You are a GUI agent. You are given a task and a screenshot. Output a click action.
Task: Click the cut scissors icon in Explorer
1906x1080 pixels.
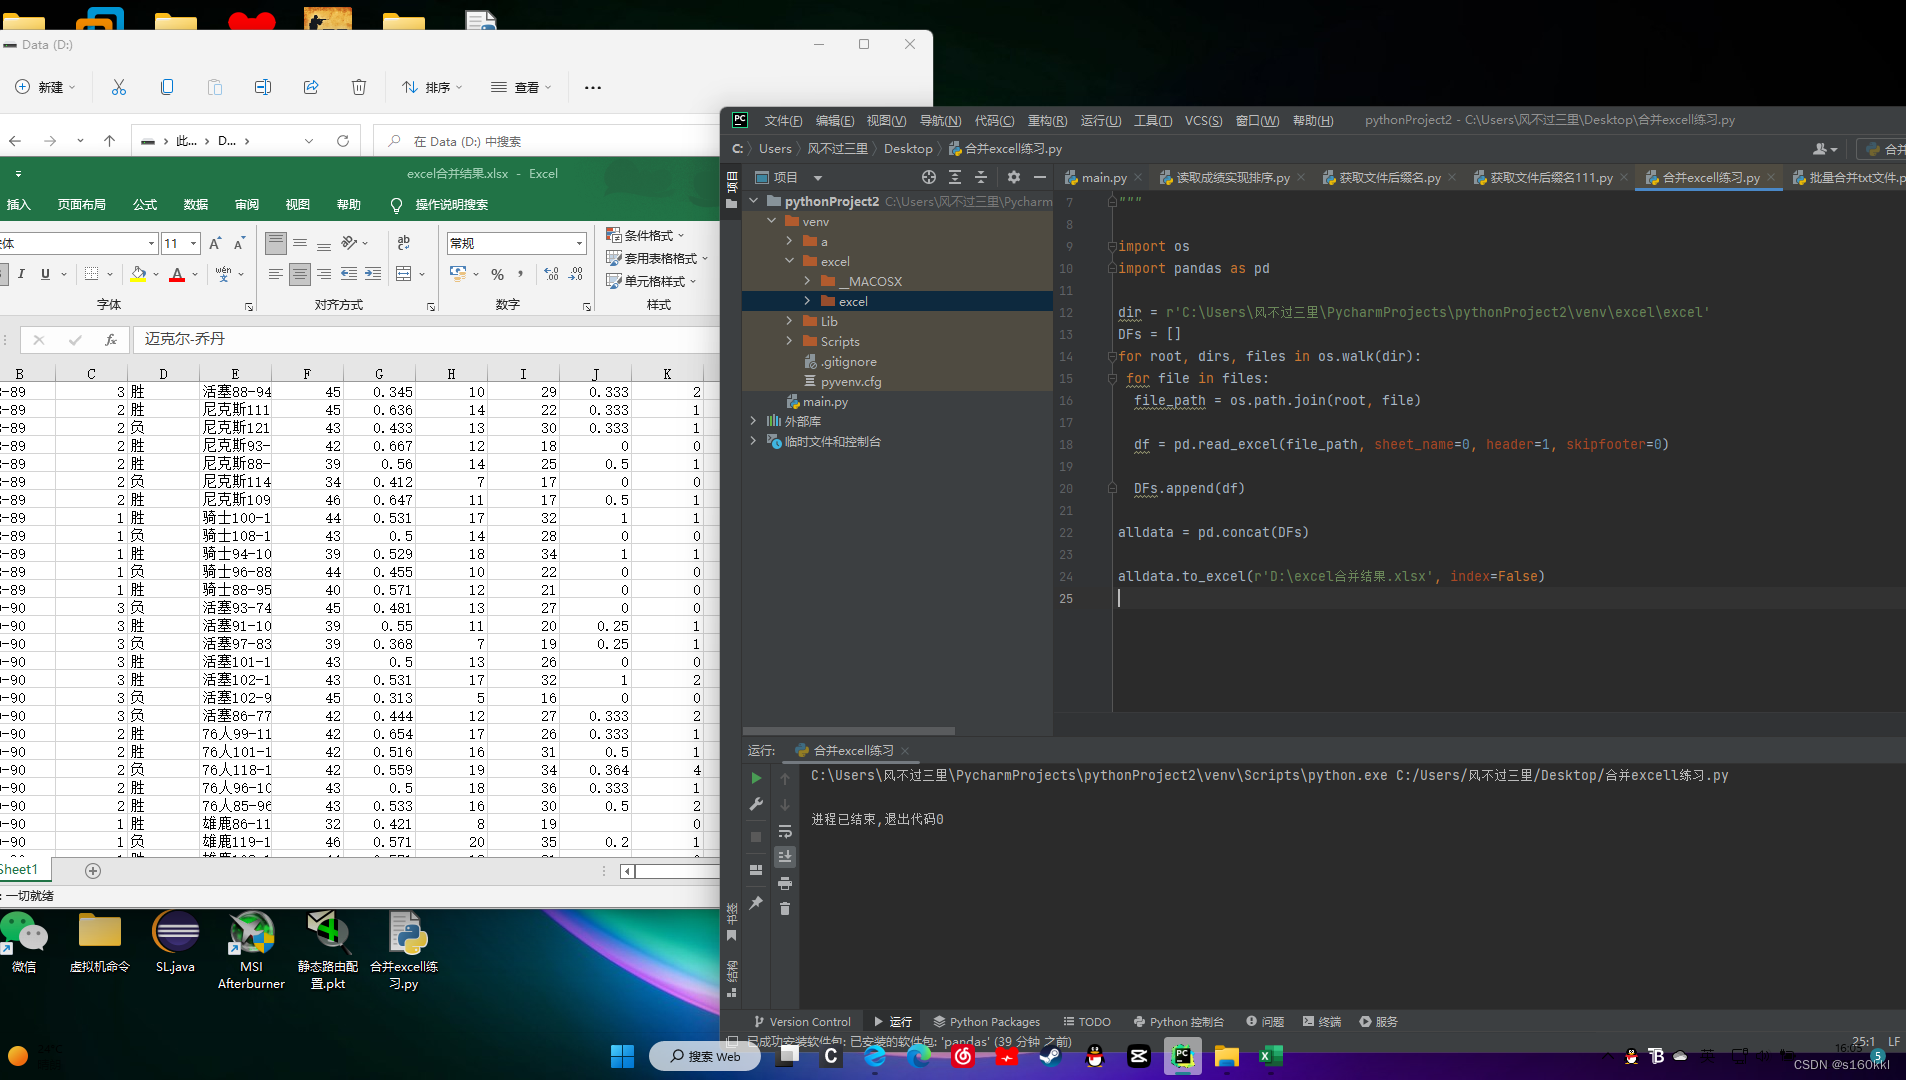click(x=119, y=87)
